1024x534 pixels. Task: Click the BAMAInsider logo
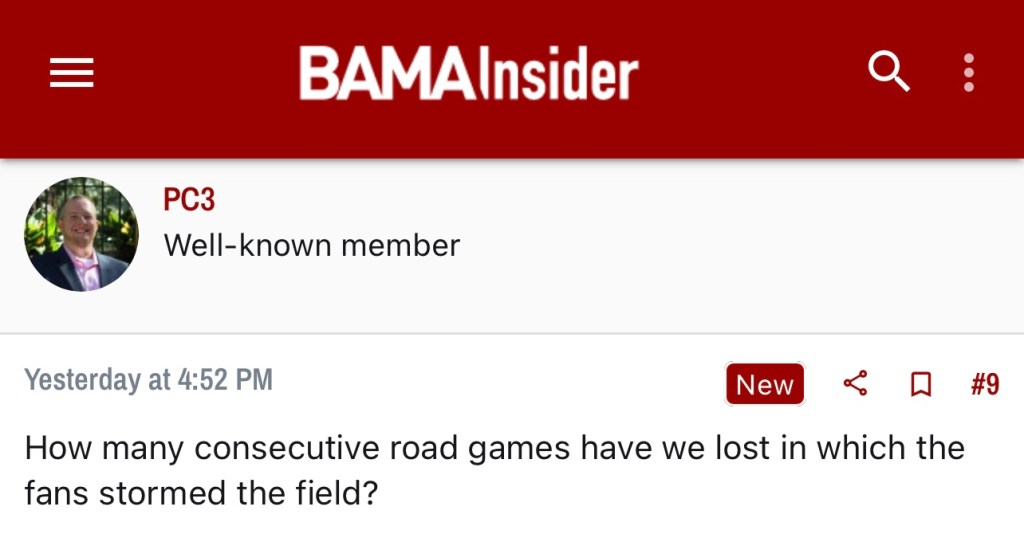point(468,74)
